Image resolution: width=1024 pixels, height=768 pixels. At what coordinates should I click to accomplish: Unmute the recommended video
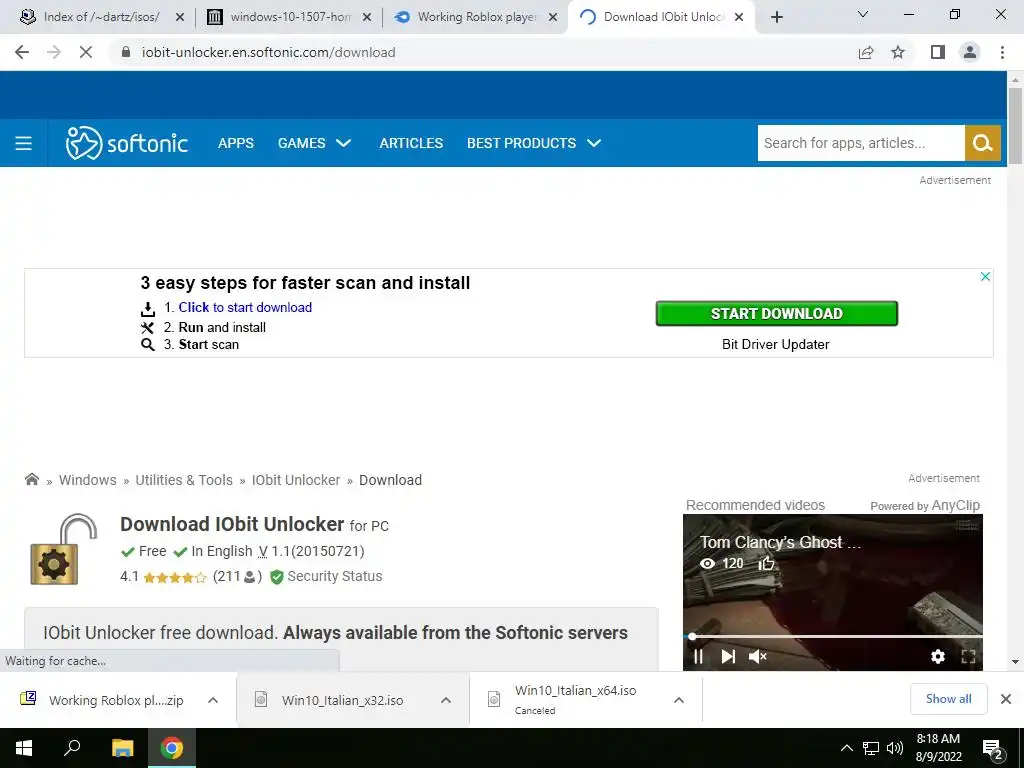[758, 656]
